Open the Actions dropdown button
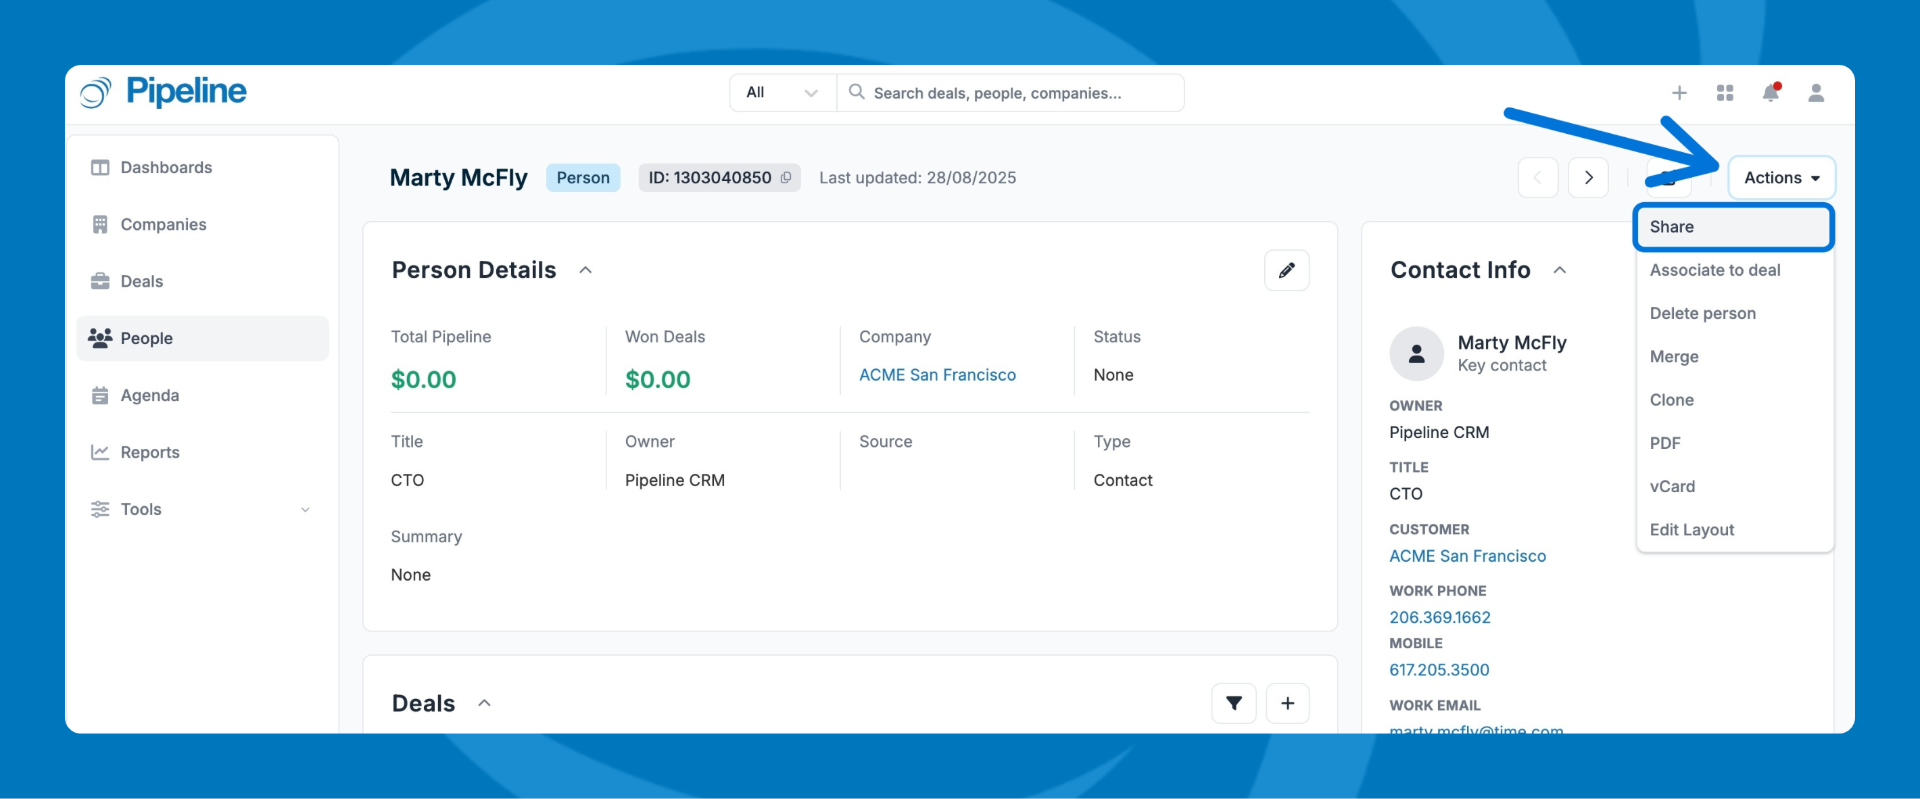The width and height of the screenshot is (1920, 799). [x=1781, y=178]
